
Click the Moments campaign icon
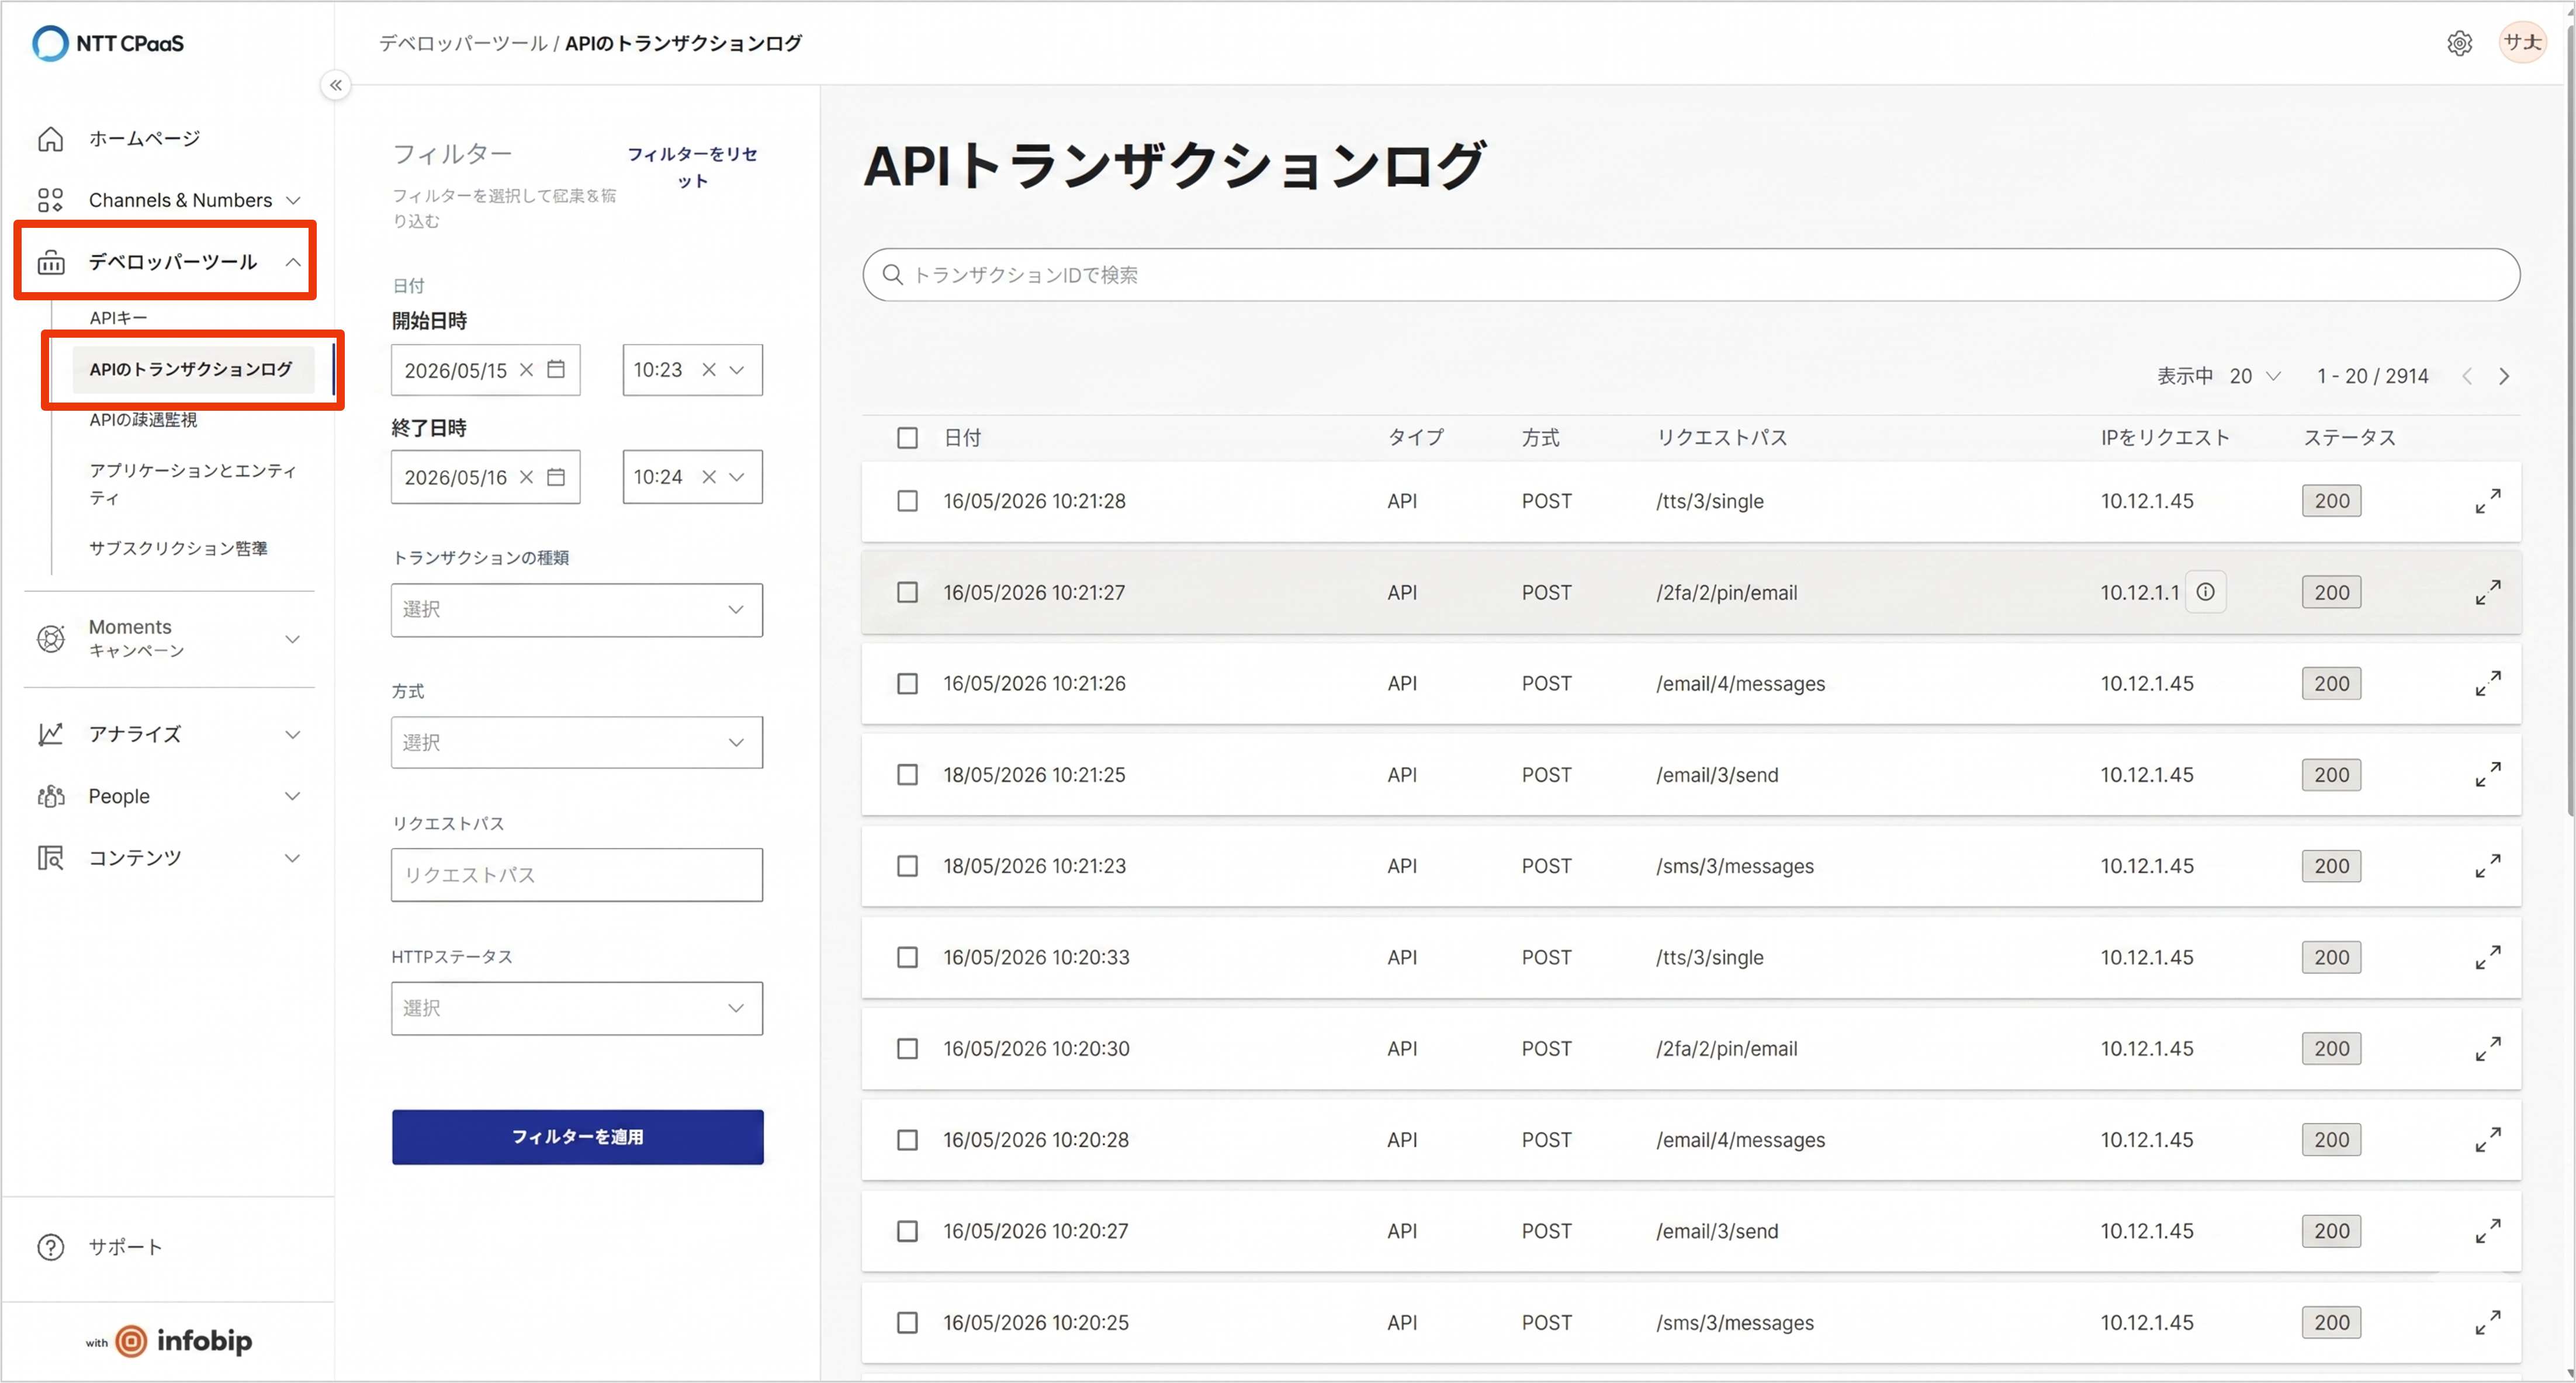[x=50, y=638]
